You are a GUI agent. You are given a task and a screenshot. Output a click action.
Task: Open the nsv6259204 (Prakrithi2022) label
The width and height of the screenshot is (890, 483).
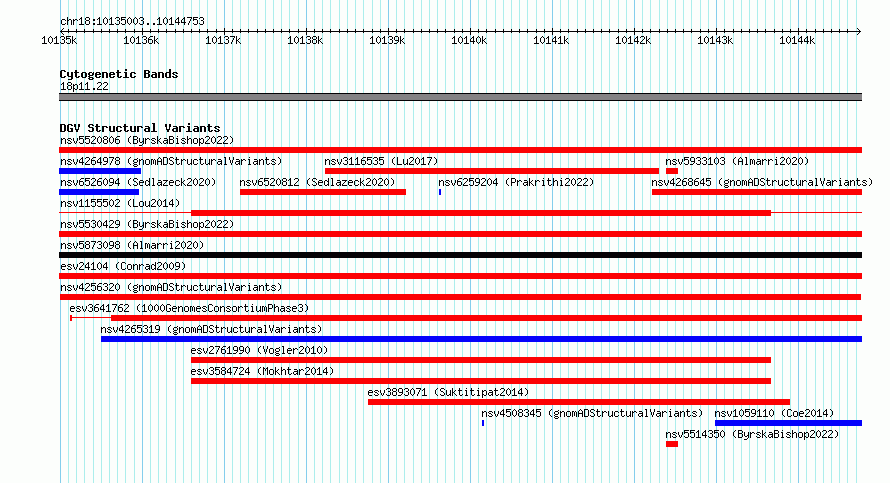pyautogui.click(x=516, y=182)
